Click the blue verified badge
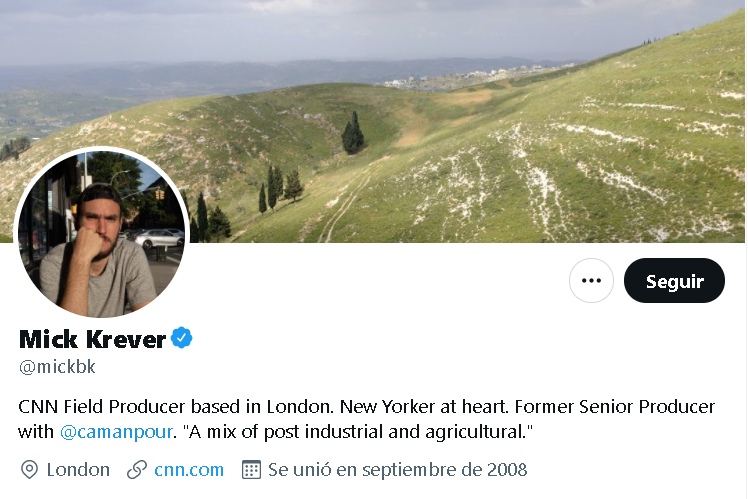 (x=181, y=339)
